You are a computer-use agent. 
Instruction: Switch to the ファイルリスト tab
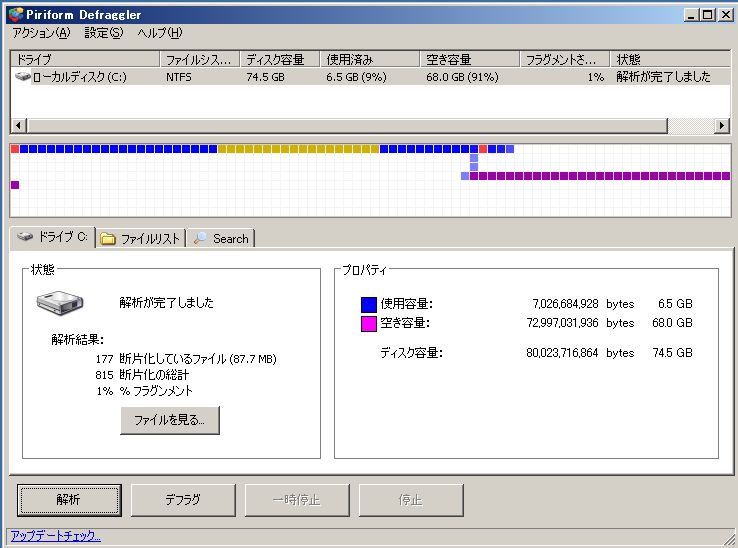pos(141,239)
